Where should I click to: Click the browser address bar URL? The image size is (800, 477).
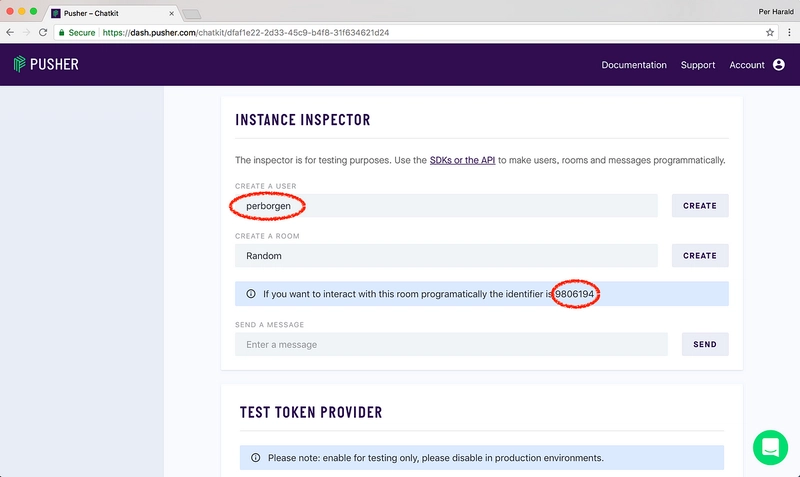coord(246,32)
